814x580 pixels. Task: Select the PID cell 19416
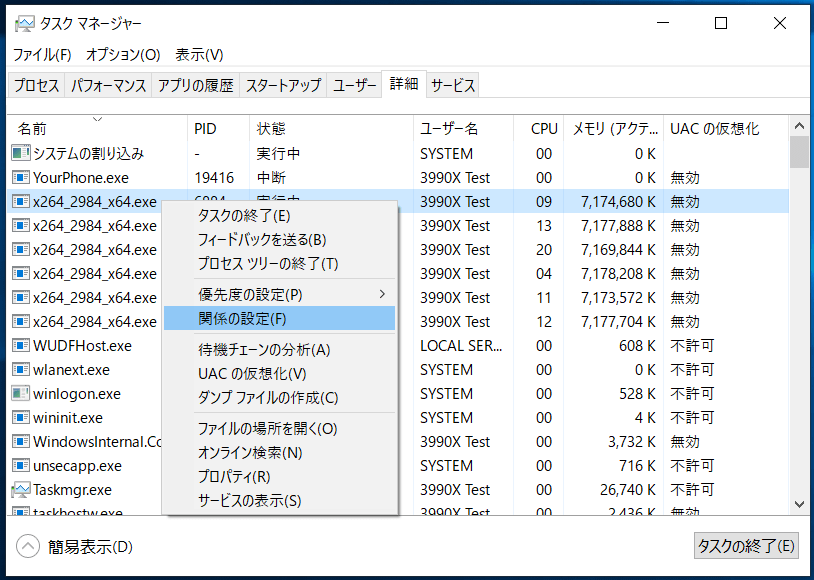tap(214, 178)
